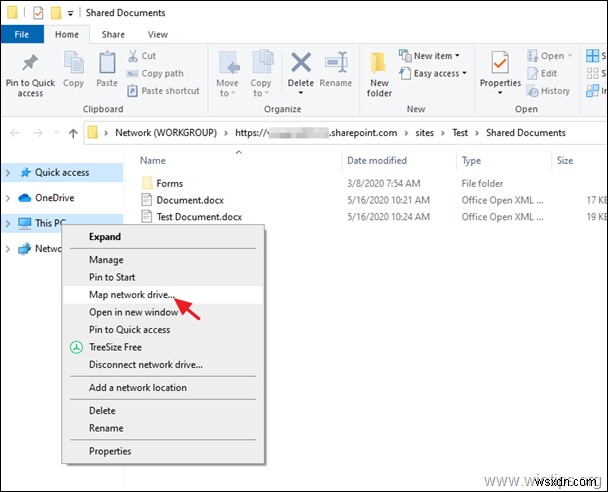Click the Move to icon
The image size is (608, 492).
[x=228, y=68]
